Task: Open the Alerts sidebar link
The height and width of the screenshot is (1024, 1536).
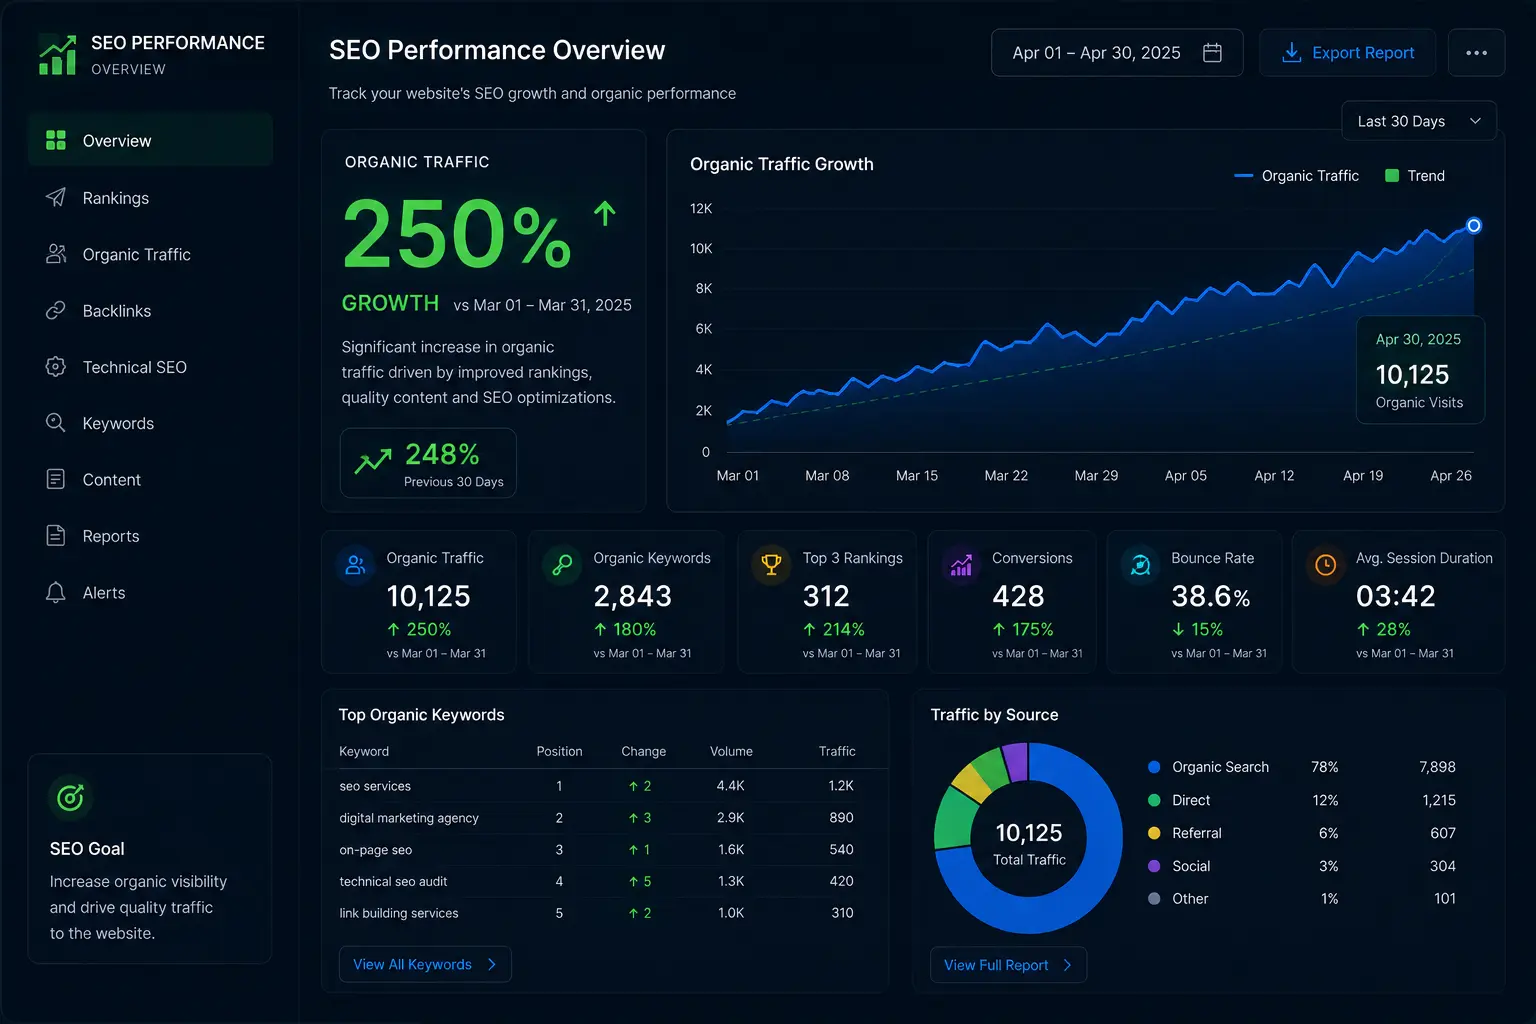Action: [x=150, y=593]
